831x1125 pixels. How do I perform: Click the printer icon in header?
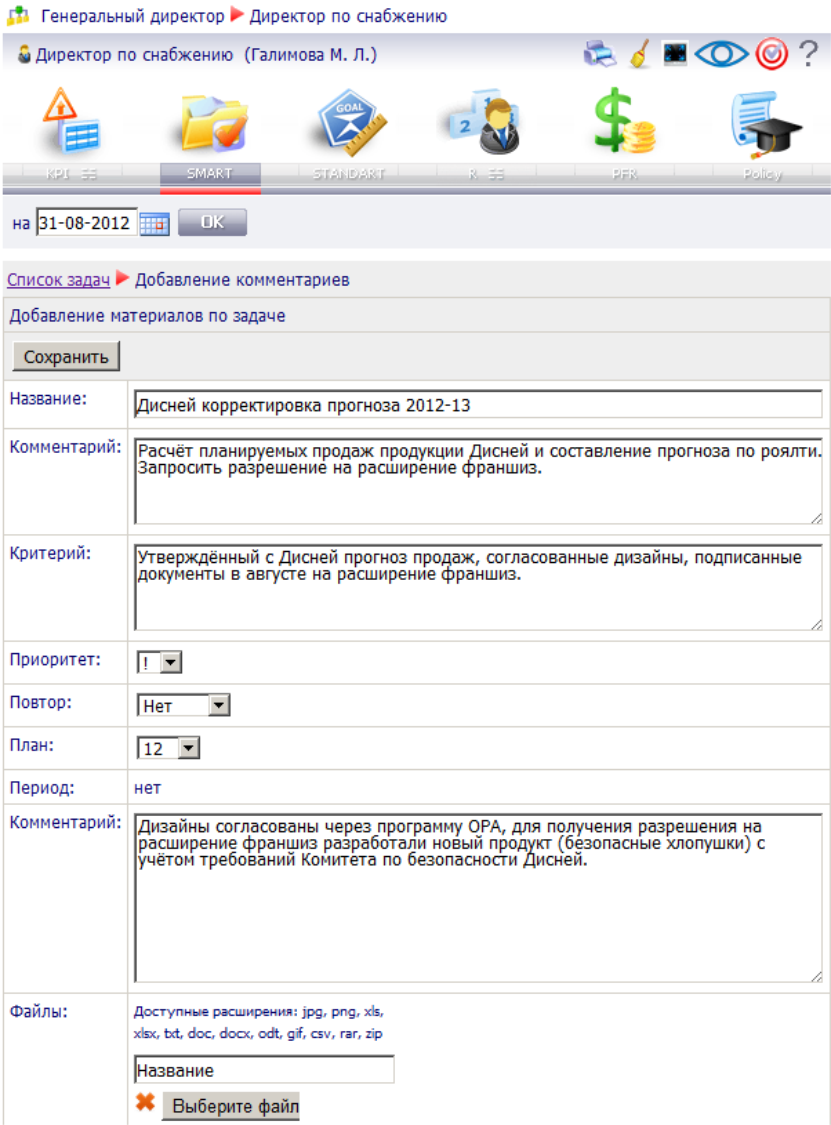coord(599,55)
